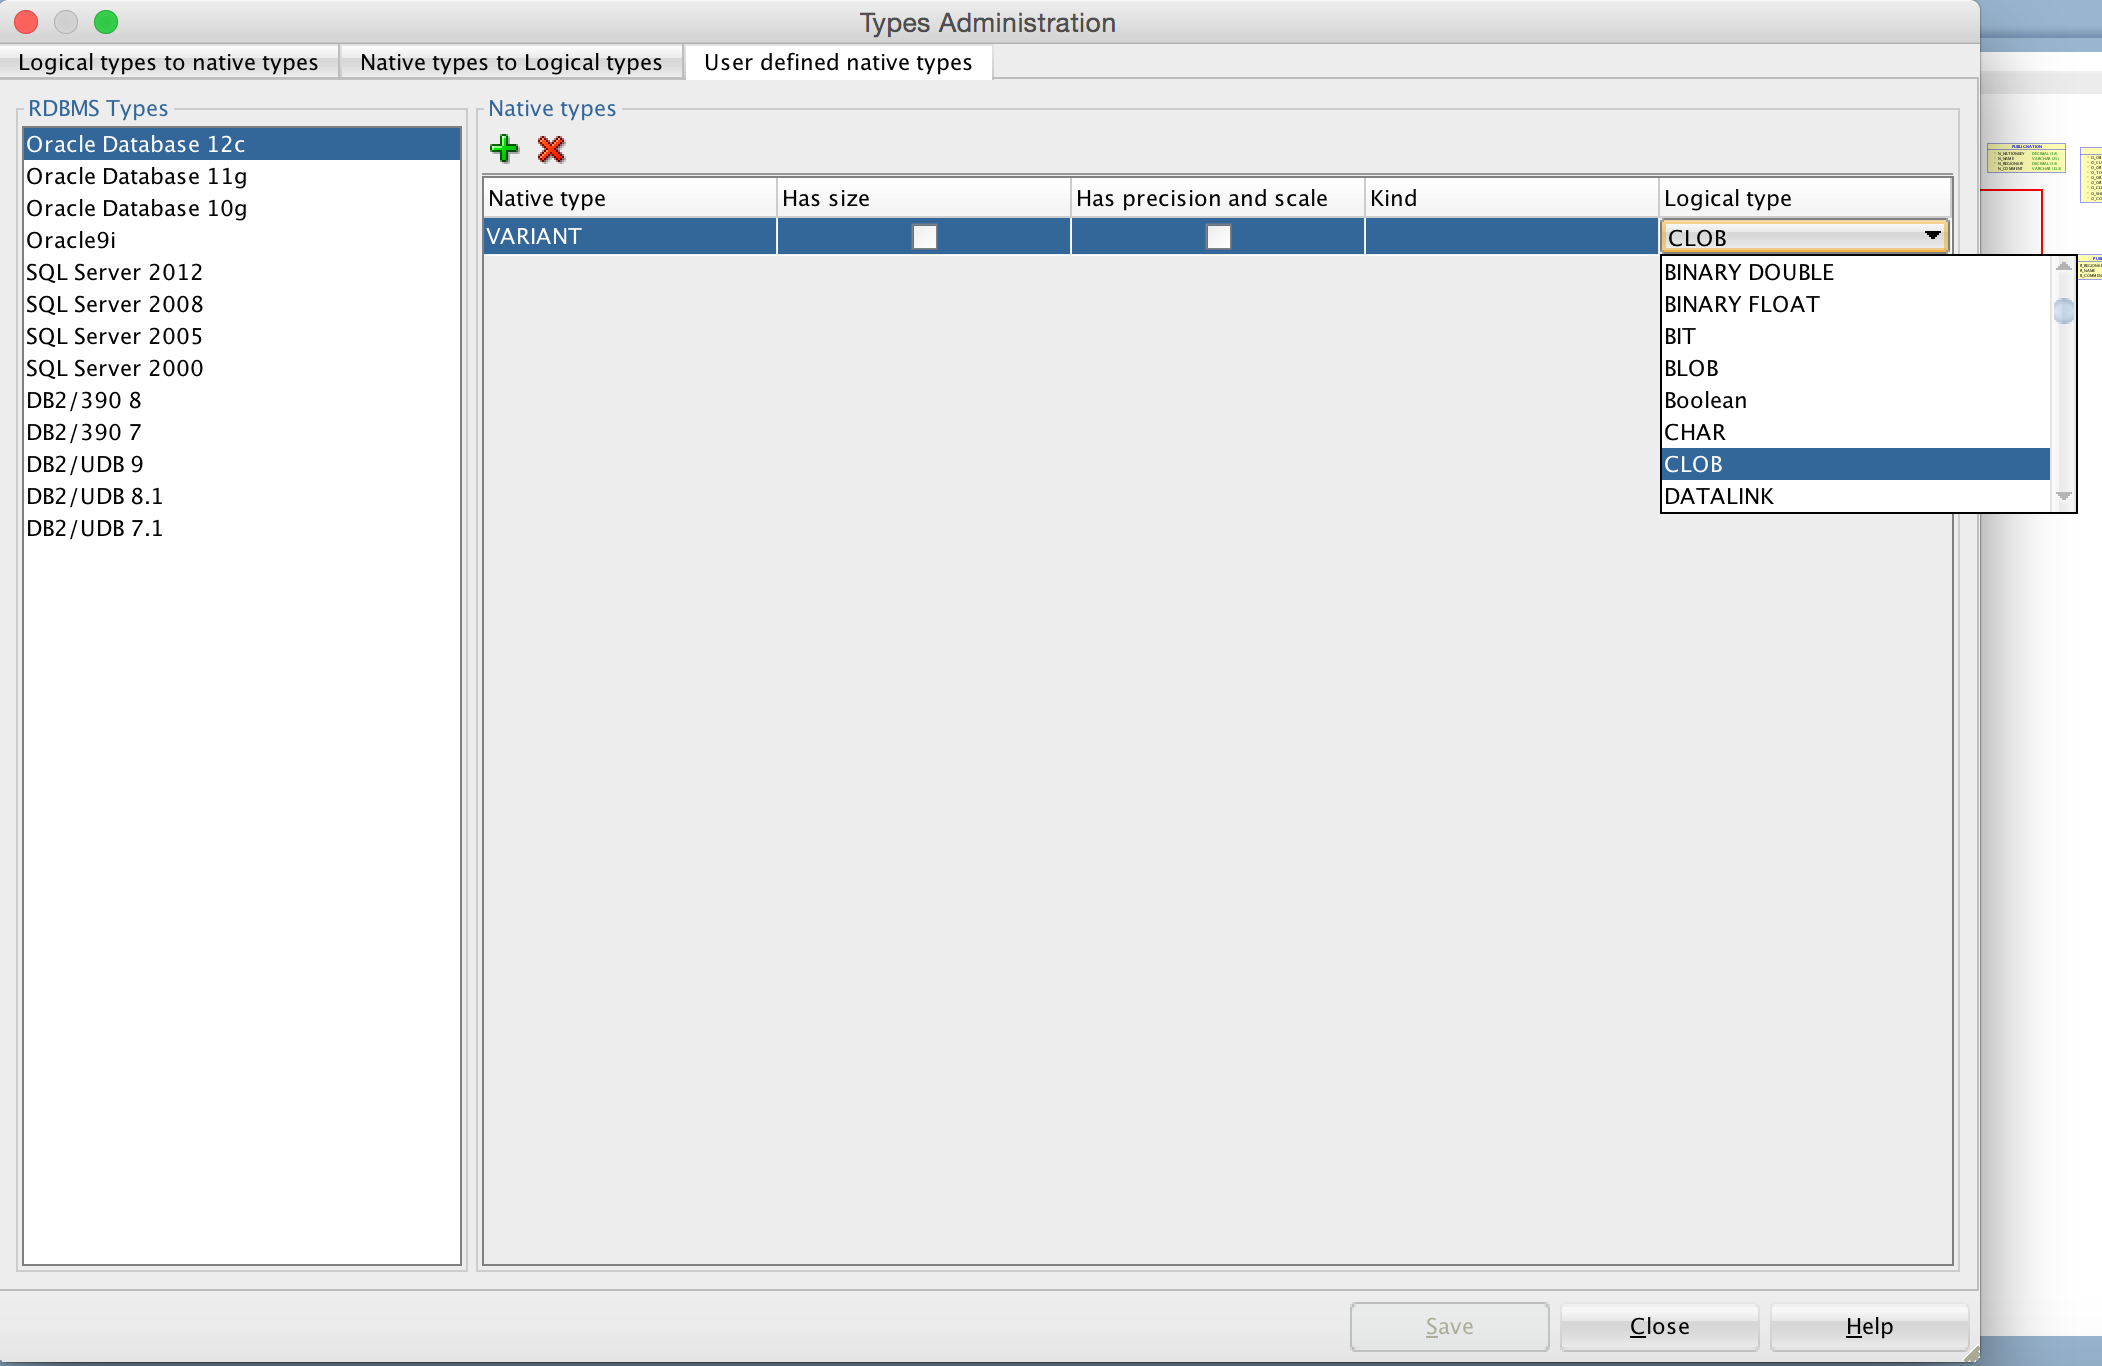Click the red X delete native type icon
The height and width of the screenshot is (1366, 2102).
pyautogui.click(x=551, y=149)
